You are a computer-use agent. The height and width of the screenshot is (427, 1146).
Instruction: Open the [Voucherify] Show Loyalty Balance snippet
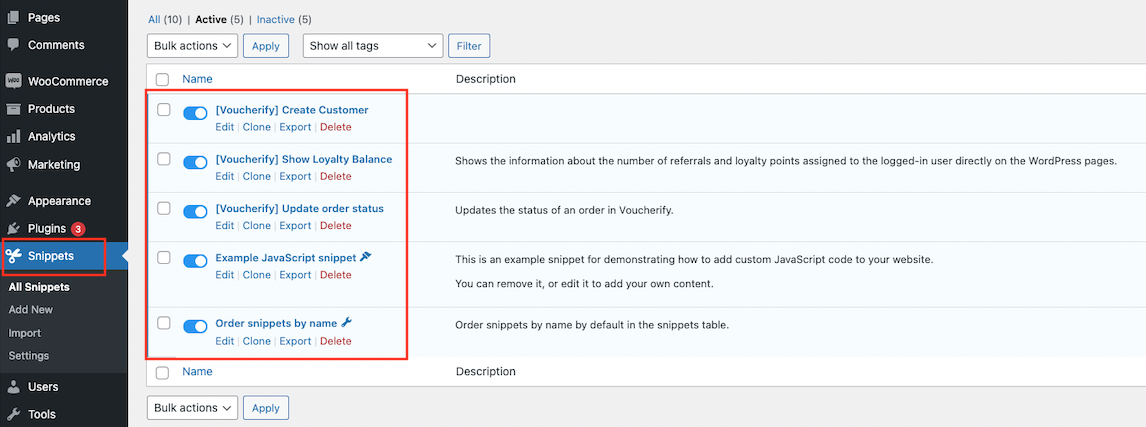(303, 159)
